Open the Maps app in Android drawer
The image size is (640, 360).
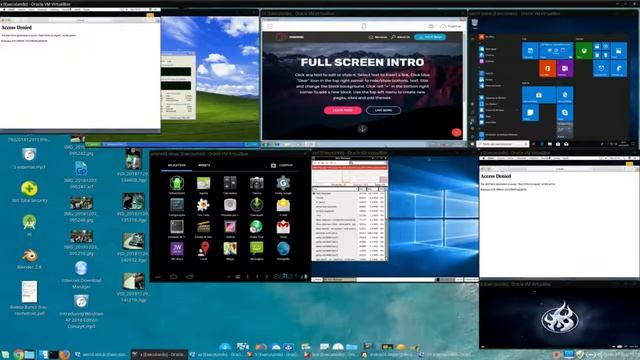[230, 248]
